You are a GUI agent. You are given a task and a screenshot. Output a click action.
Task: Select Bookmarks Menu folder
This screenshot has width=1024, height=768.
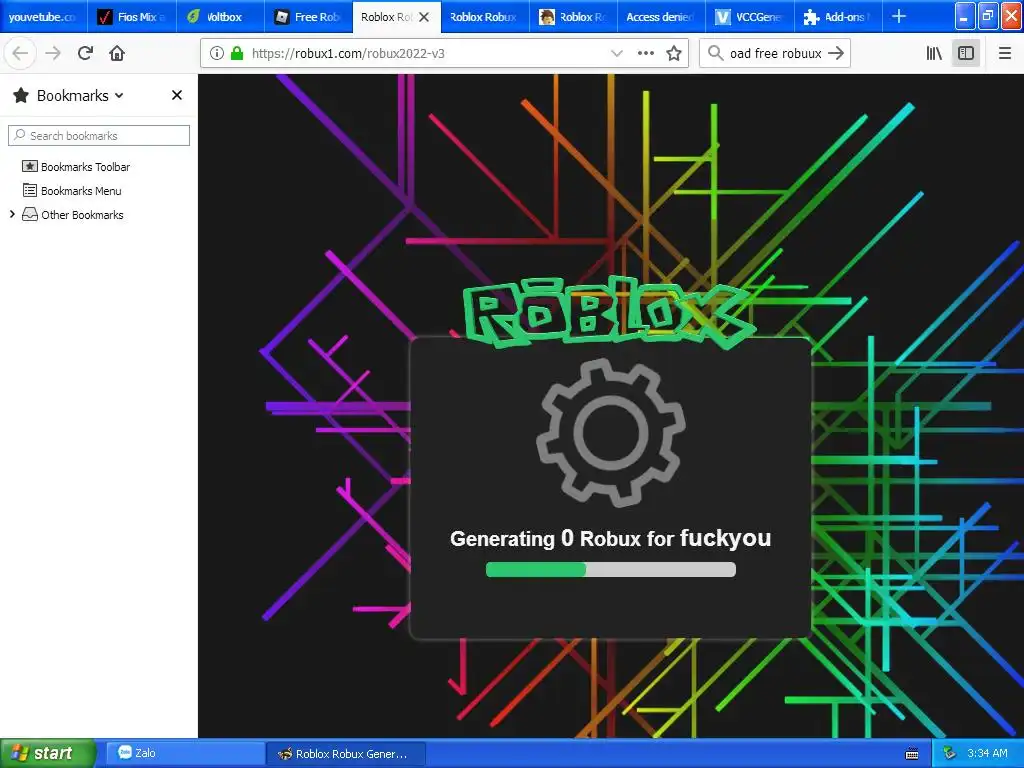pyautogui.click(x=81, y=191)
